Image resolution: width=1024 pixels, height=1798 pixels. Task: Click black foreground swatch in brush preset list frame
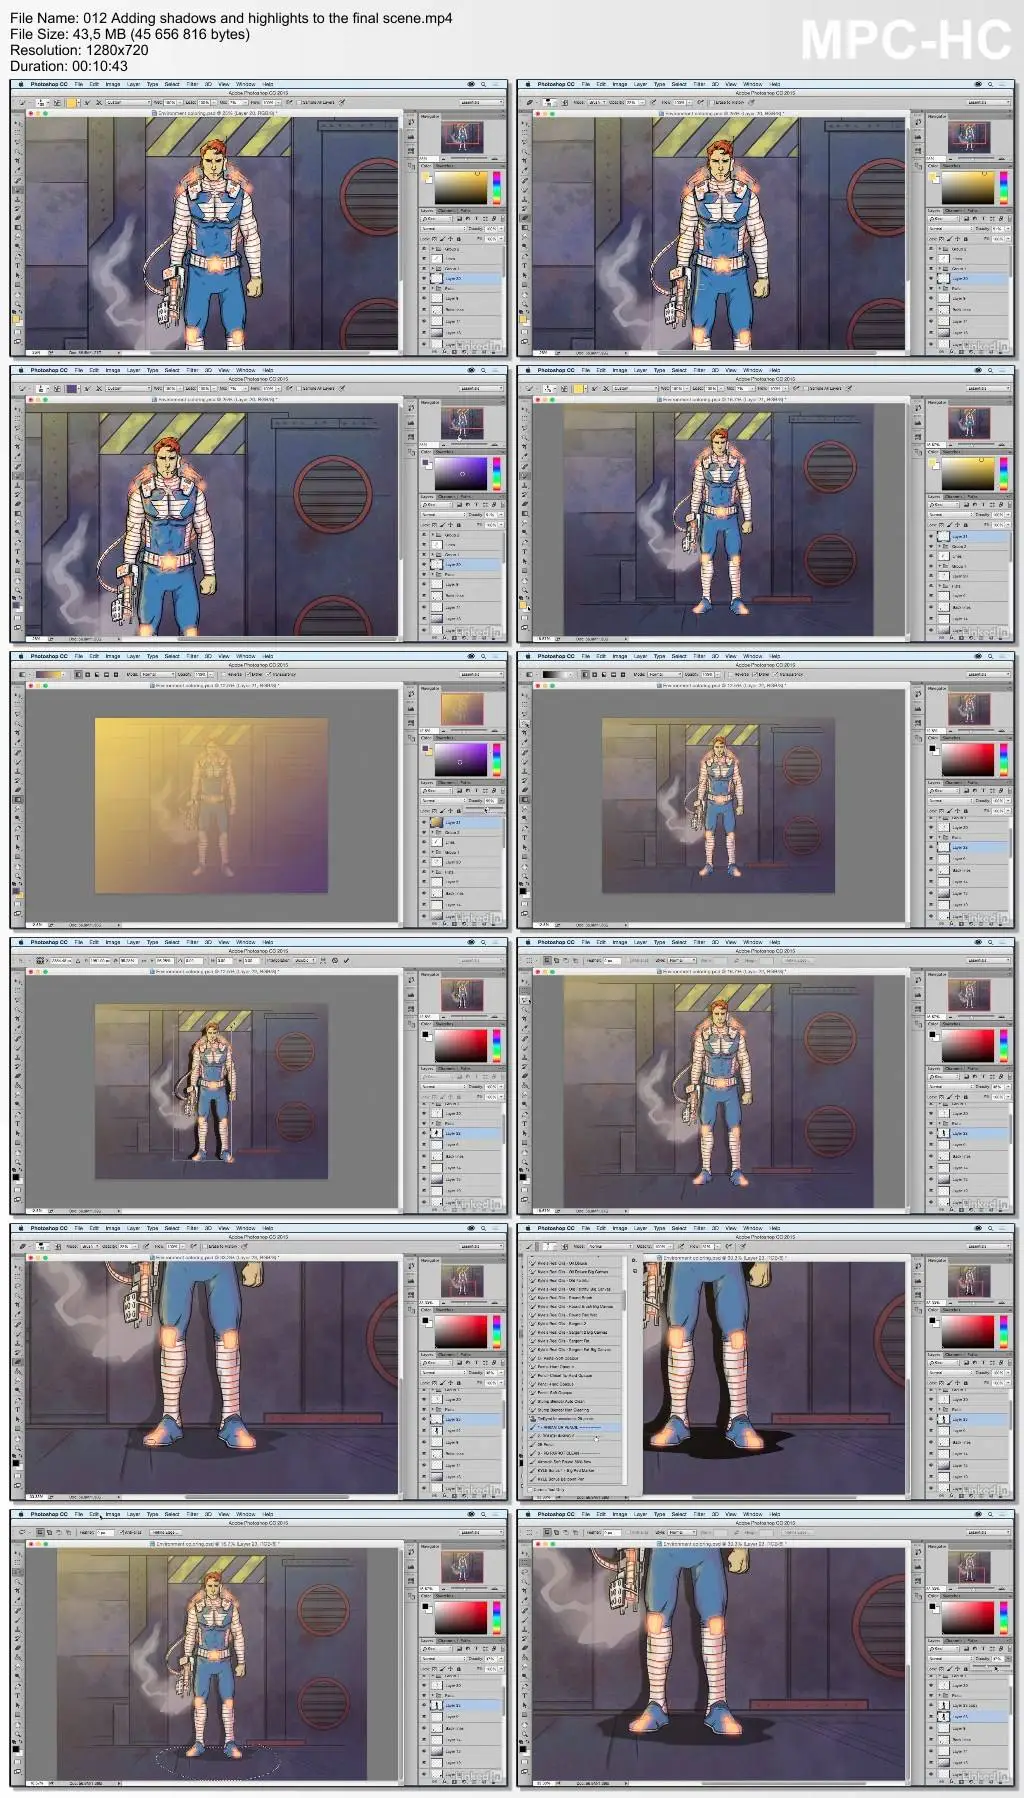click(x=932, y=1320)
